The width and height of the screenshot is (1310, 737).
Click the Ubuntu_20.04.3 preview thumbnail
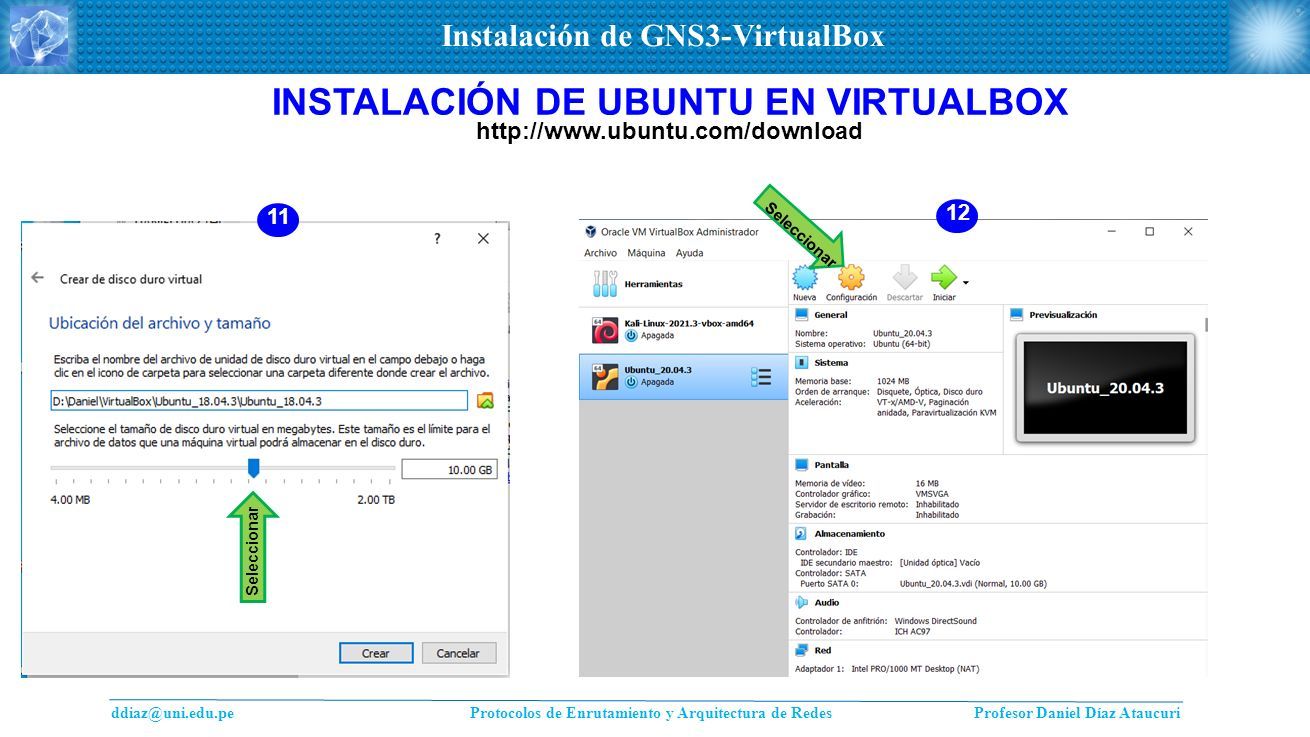click(1105, 388)
